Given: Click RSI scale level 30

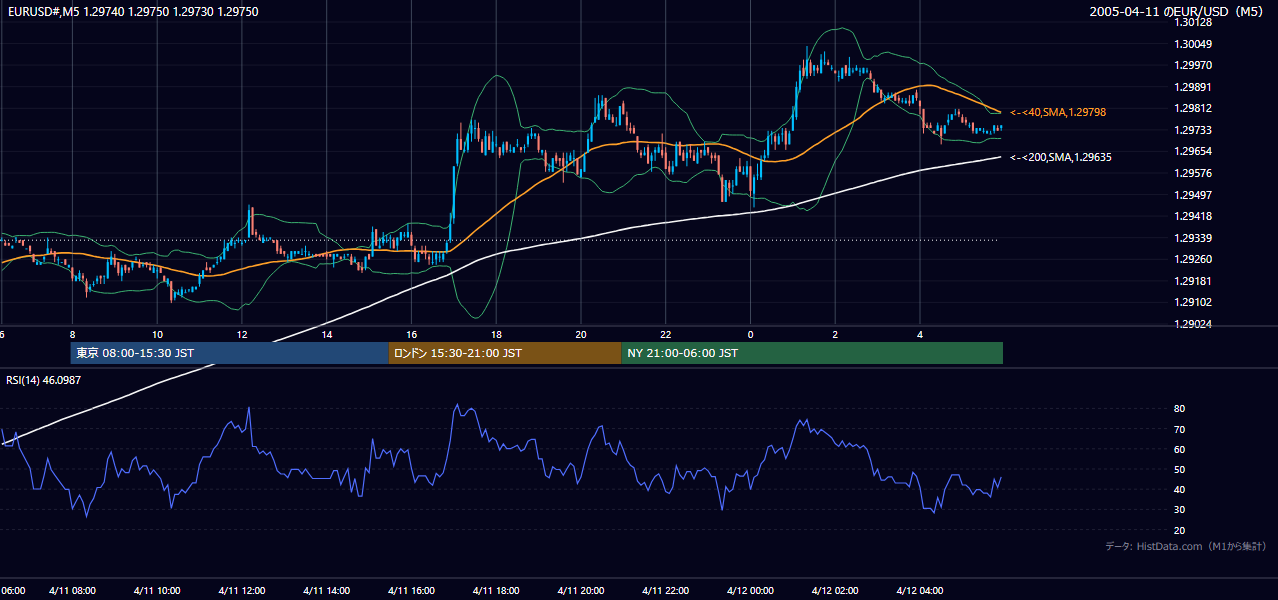Looking at the screenshot, I should (1179, 510).
